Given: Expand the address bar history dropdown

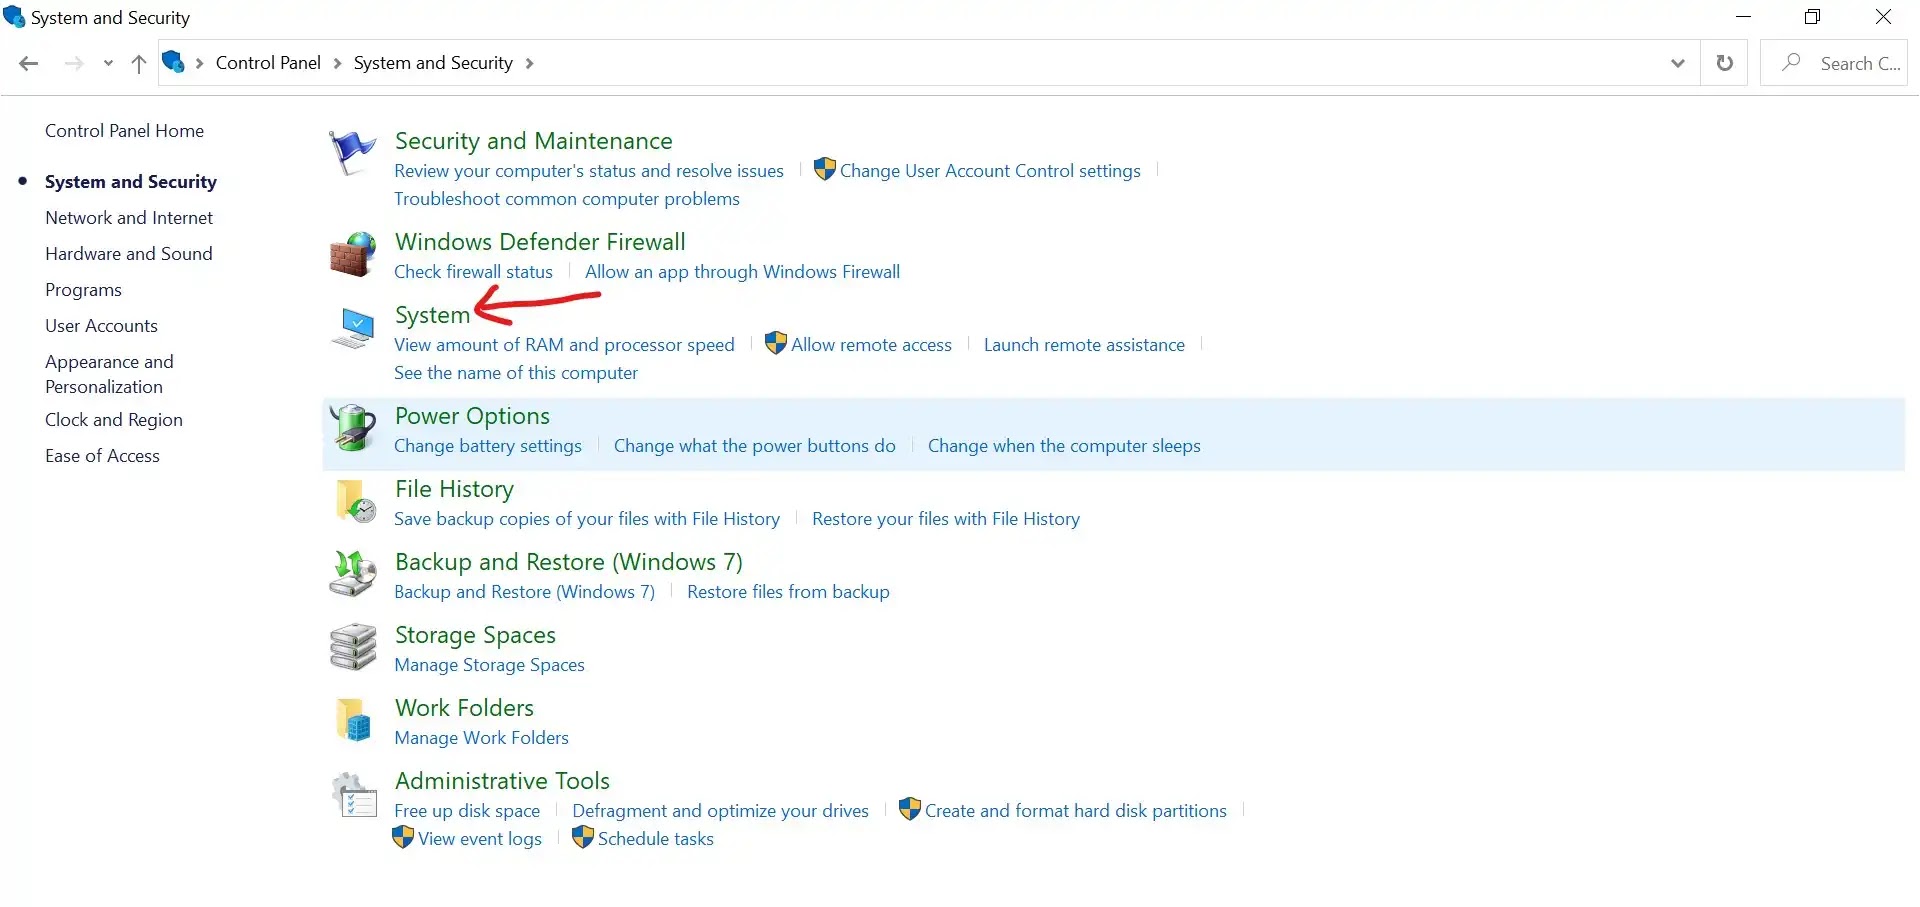Looking at the screenshot, I should pyautogui.click(x=1678, y=63).
